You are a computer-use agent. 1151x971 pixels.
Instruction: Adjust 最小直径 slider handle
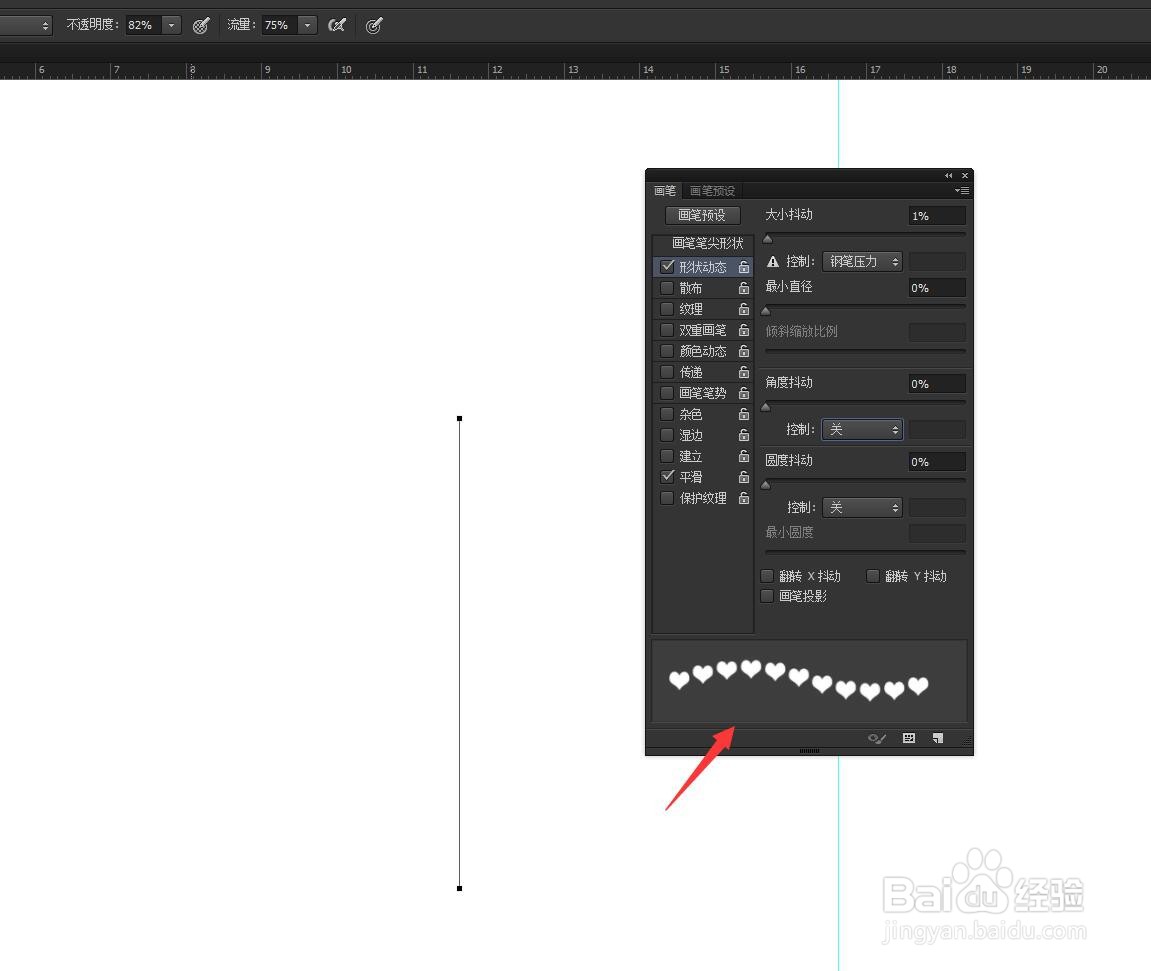pos(766,310)
